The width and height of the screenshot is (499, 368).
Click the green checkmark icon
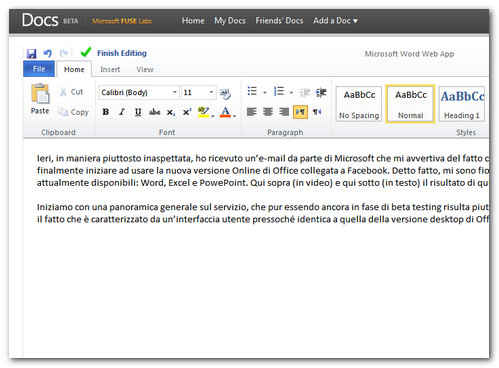coord(86,52)
